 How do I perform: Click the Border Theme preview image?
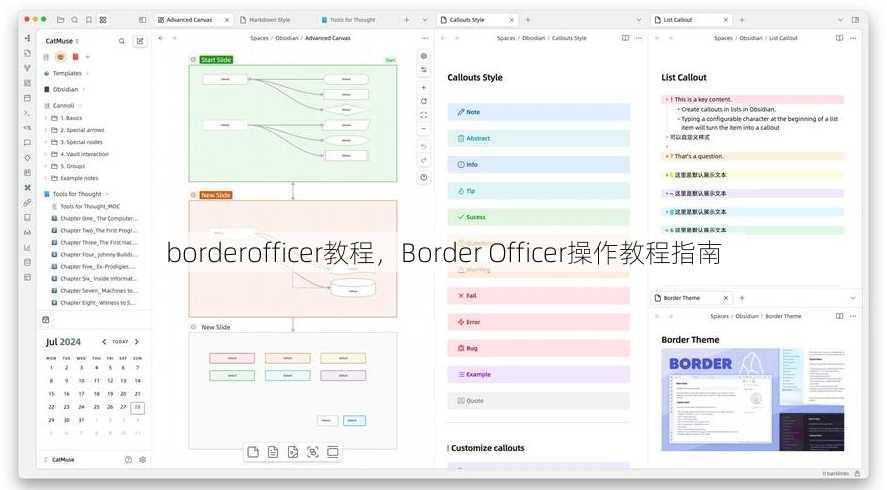click(x=752, y=399)
